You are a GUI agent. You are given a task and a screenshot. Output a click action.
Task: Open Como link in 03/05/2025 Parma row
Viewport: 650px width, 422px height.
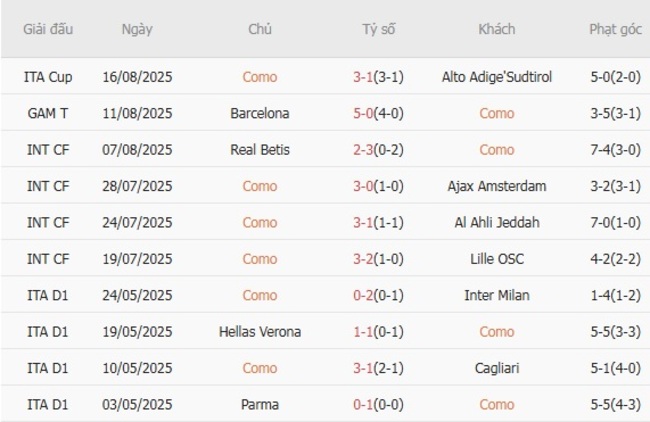click(496, 404)
